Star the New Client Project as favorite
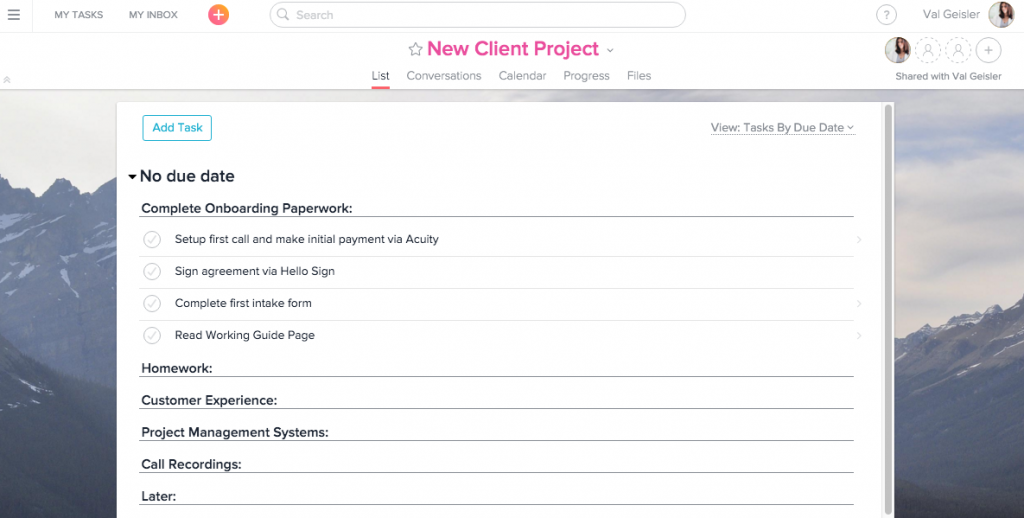Image resolution: width=1024 pixels, height=518 pixels. [x=415, y=50]
